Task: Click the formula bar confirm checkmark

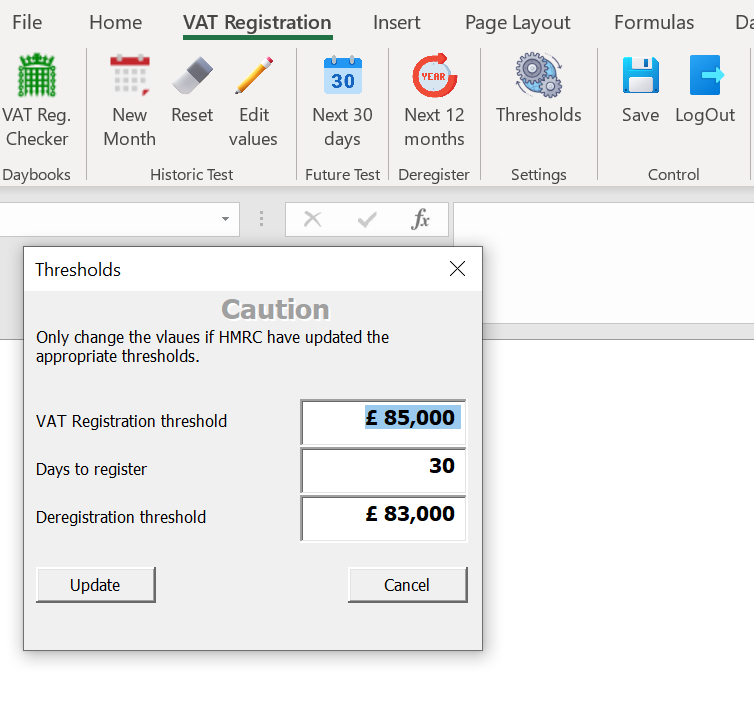Action: click(x=367, y=219)
